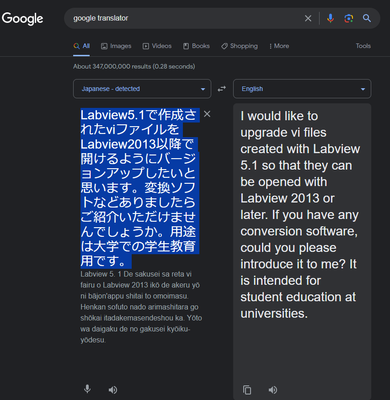Switch to the Shopping tab
390x400 pixels.
click(x=239, y=46)
